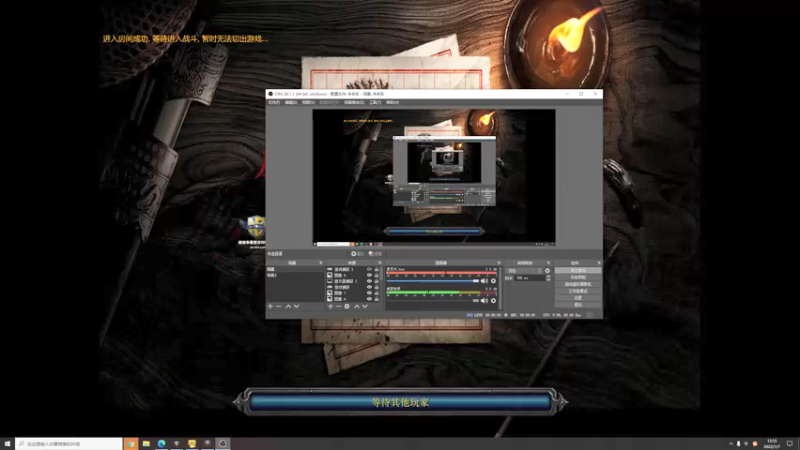Image resolution: width=800 pixels, height=450 pixels.
Task: Adjust the 桌面音频 volume slider
Action: 433,301
